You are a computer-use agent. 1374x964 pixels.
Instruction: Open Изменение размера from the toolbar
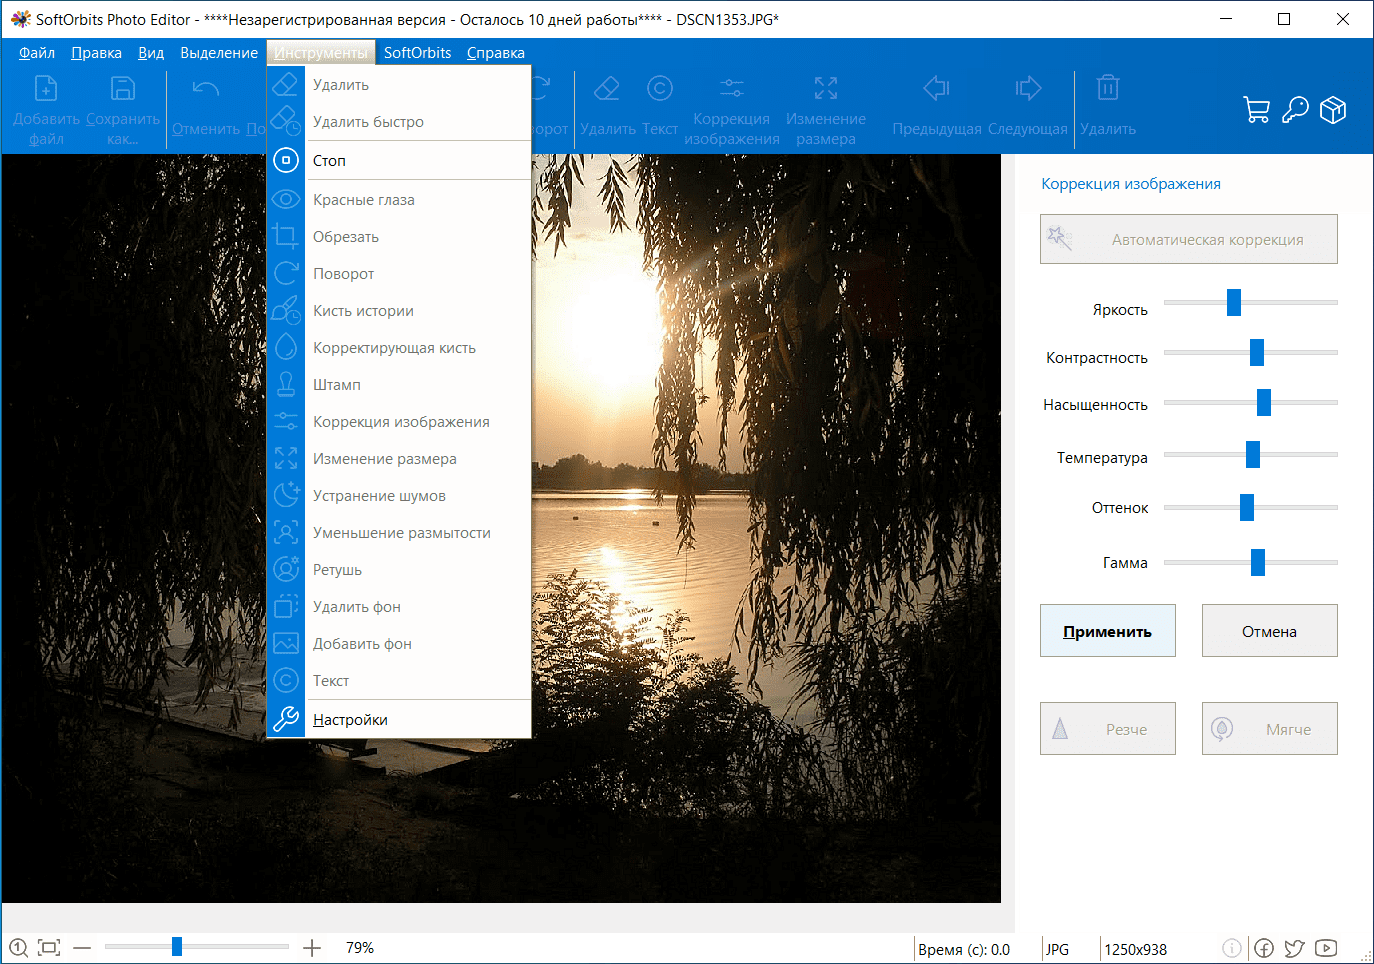pos(826,89)
